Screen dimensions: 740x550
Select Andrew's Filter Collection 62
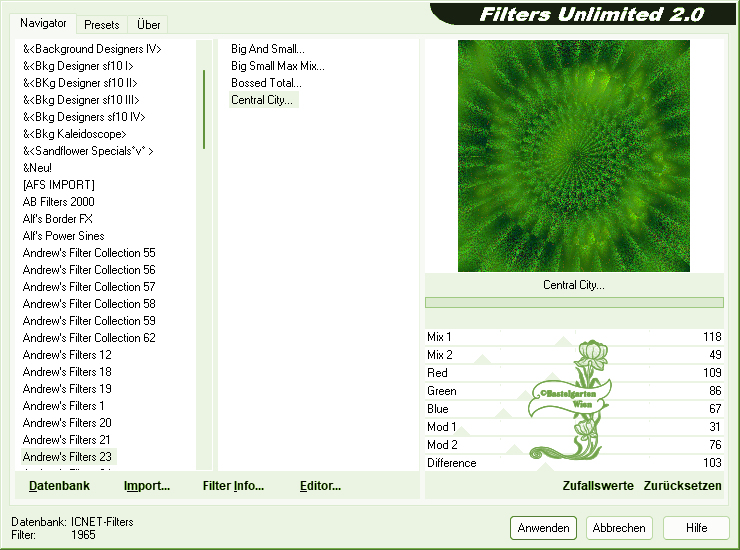click(x=89, y=338)
